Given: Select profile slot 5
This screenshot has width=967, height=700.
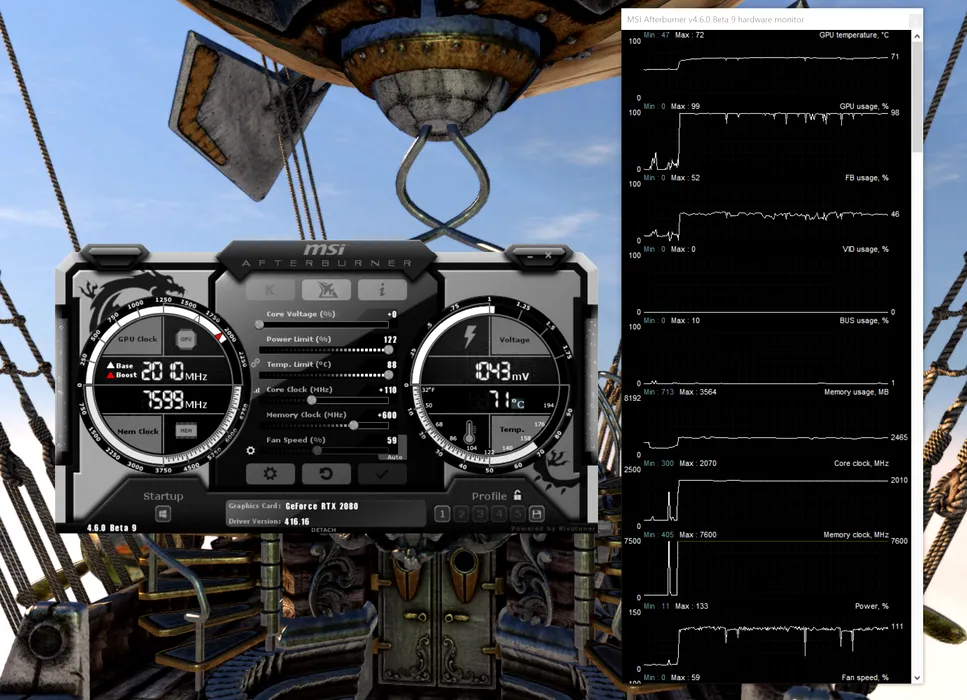Looking at the screenshot, I should (518, 514).
